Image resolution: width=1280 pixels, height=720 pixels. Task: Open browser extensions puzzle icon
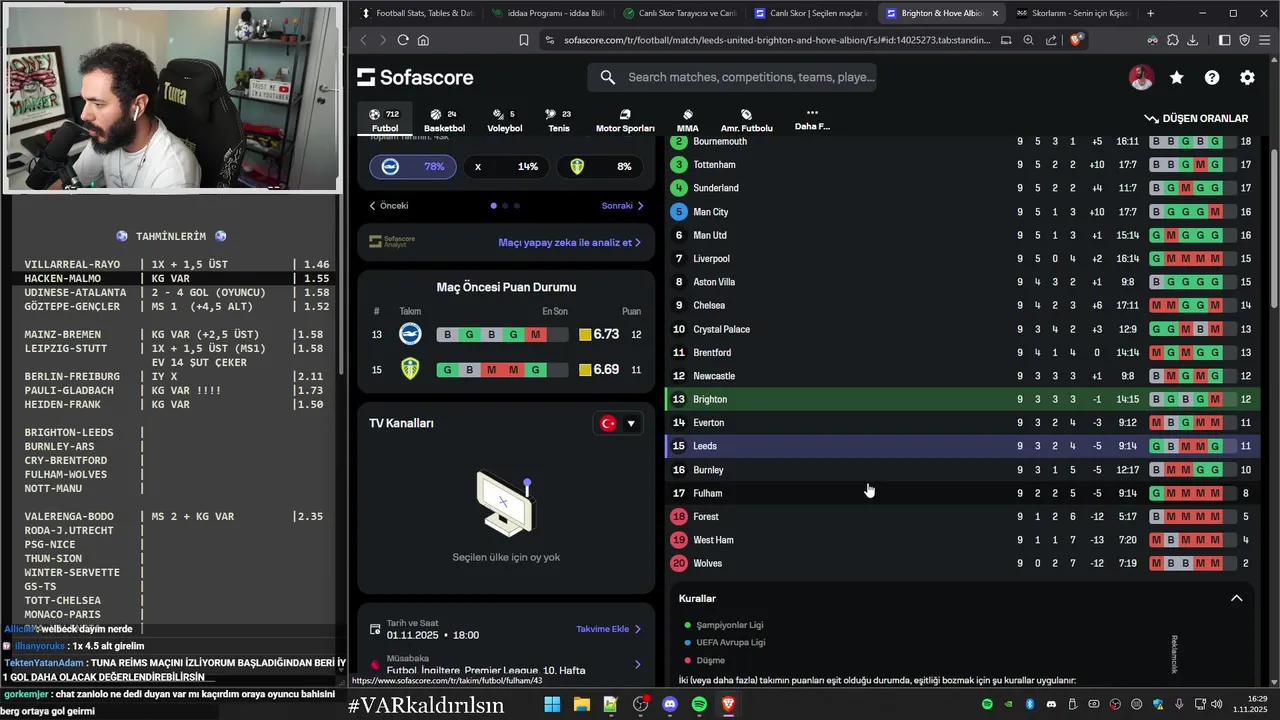pos(1172,40)
